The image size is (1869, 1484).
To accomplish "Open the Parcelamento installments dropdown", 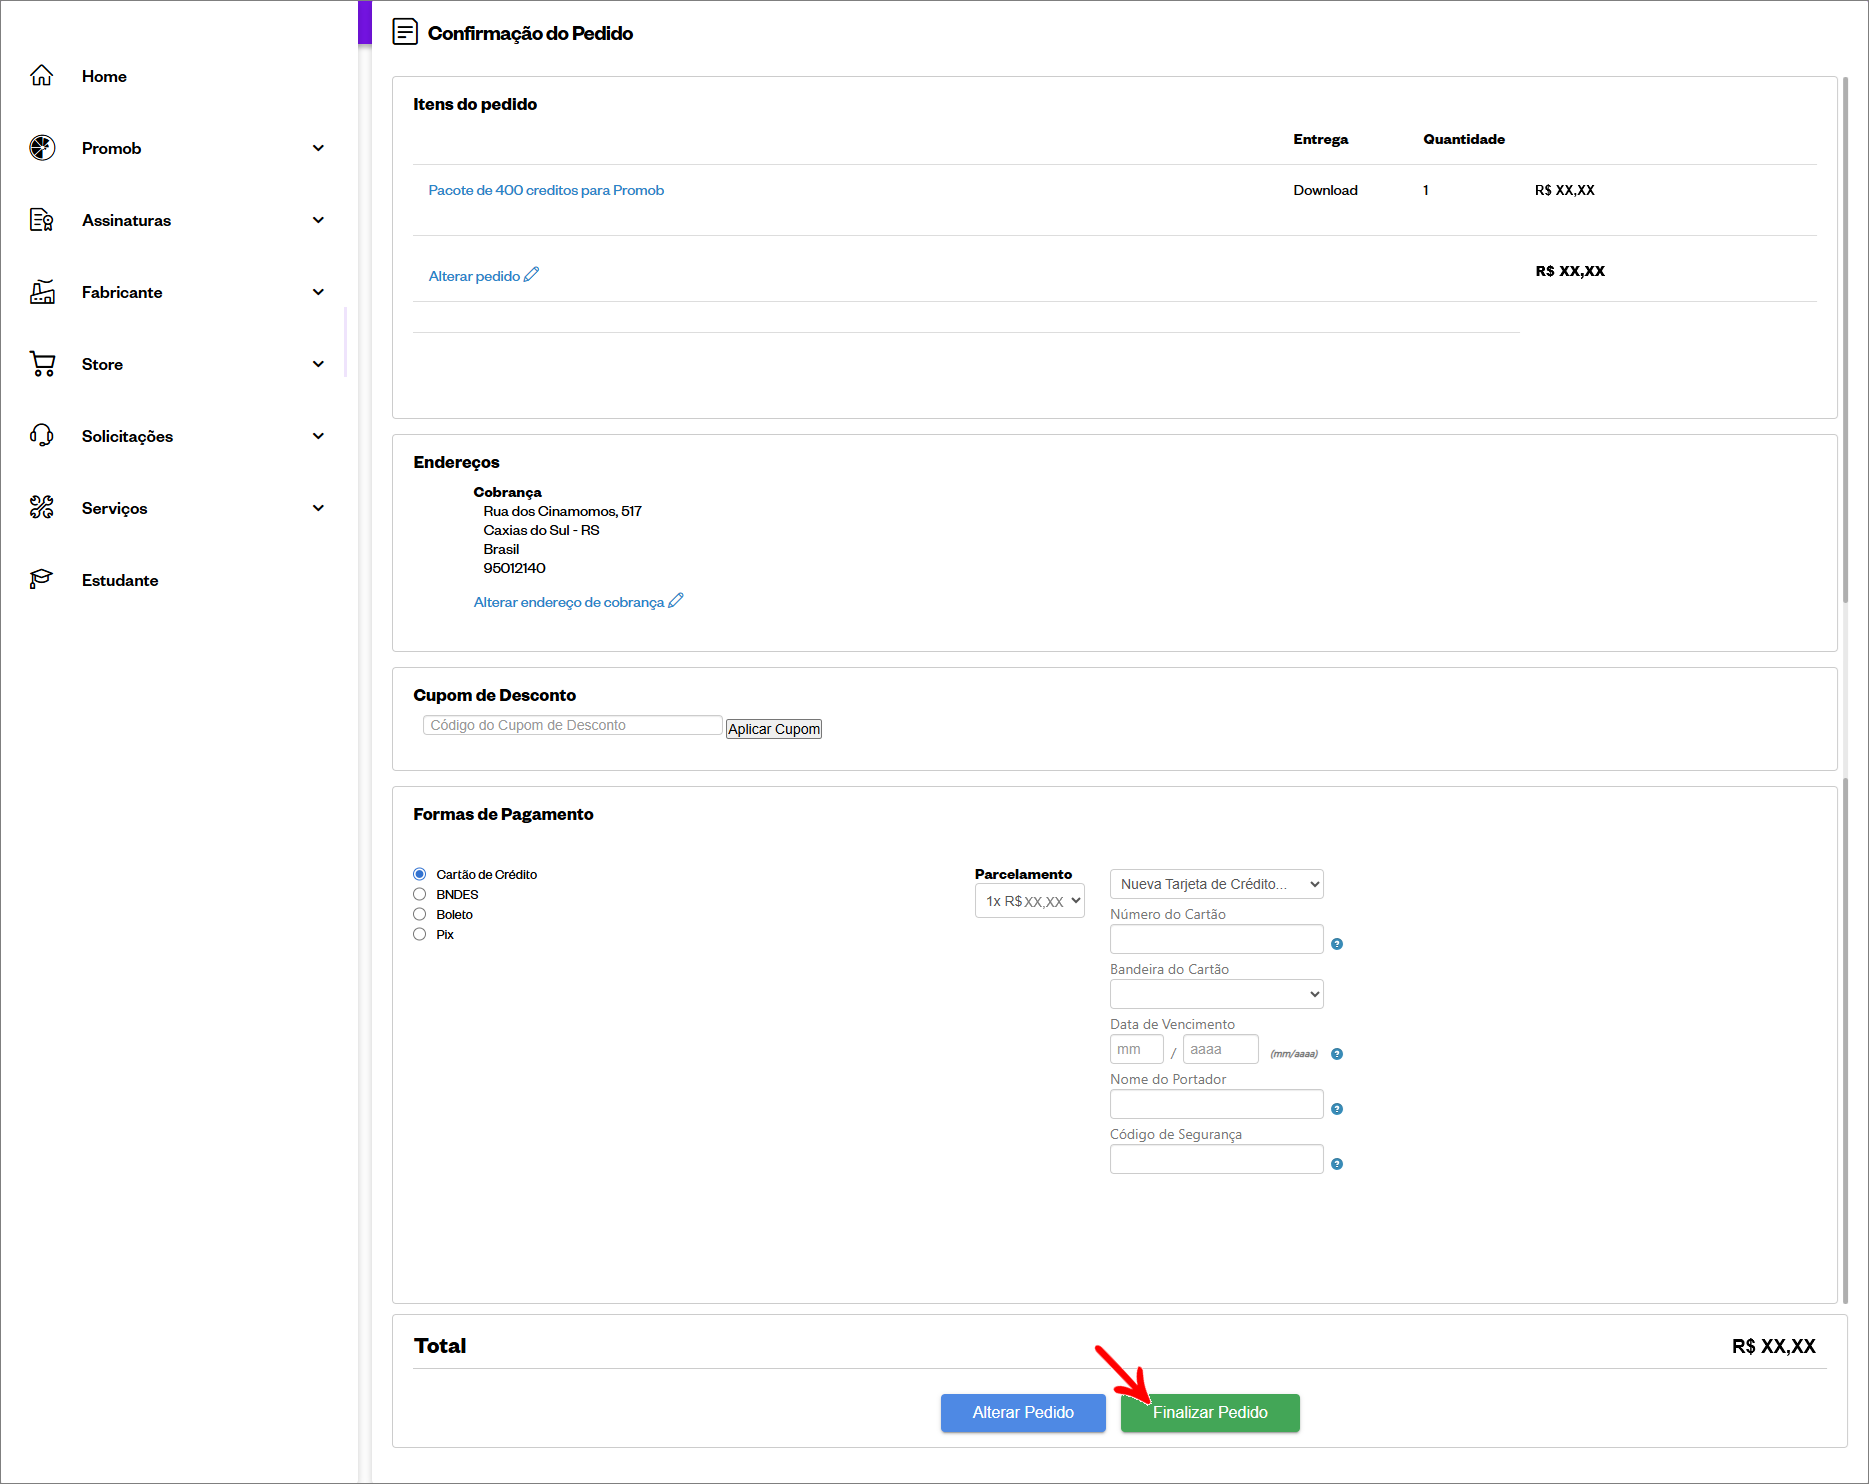I will [1029, 901].
